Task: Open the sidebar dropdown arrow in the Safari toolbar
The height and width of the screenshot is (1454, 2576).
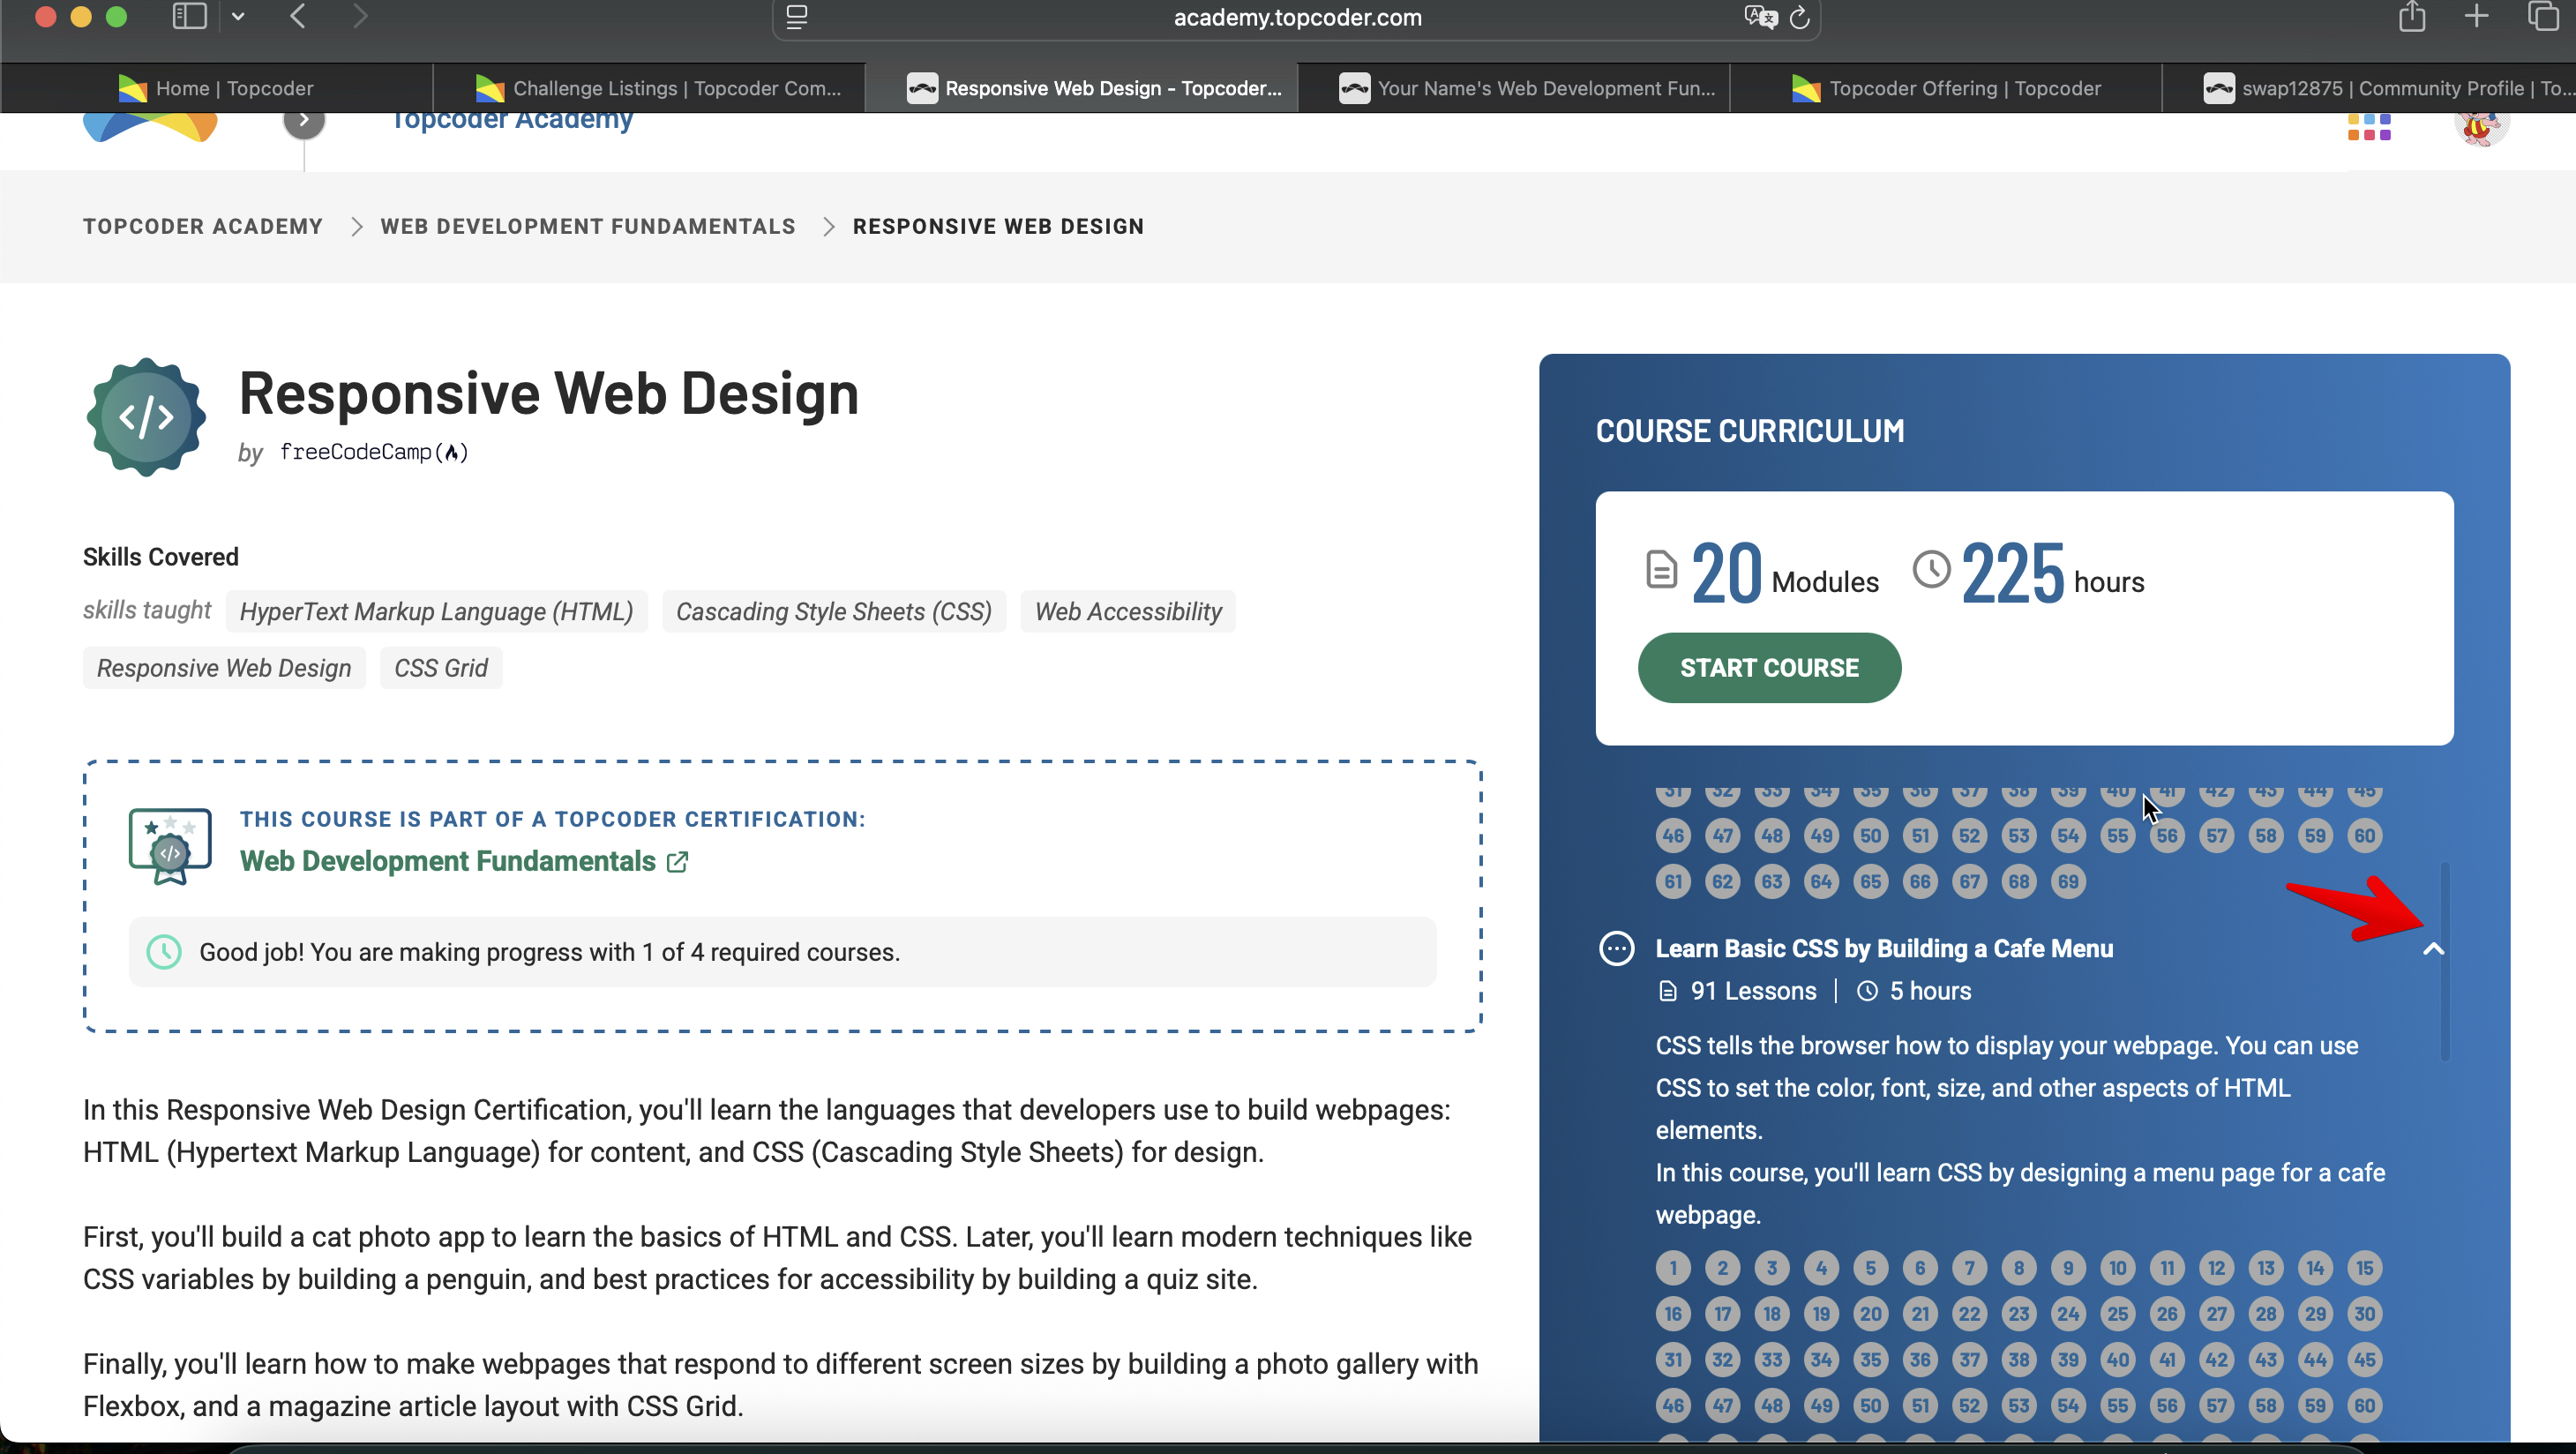Action: click(238, 17)
